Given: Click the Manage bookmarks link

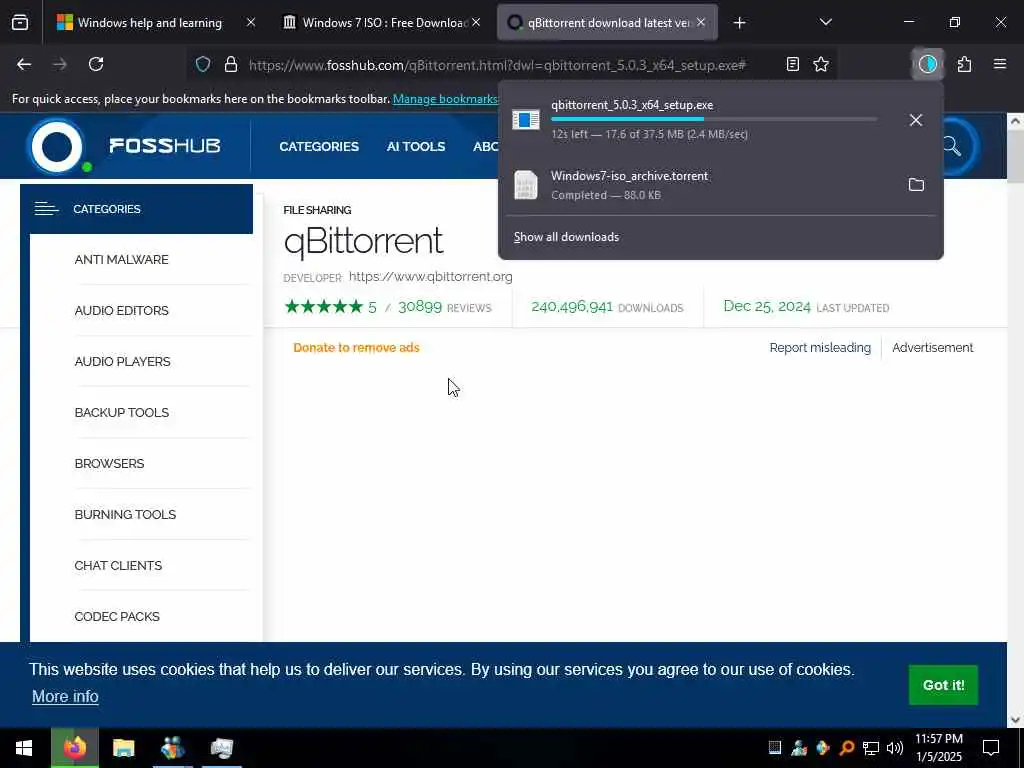Looking at the screenshot, I should coord(445,99).
